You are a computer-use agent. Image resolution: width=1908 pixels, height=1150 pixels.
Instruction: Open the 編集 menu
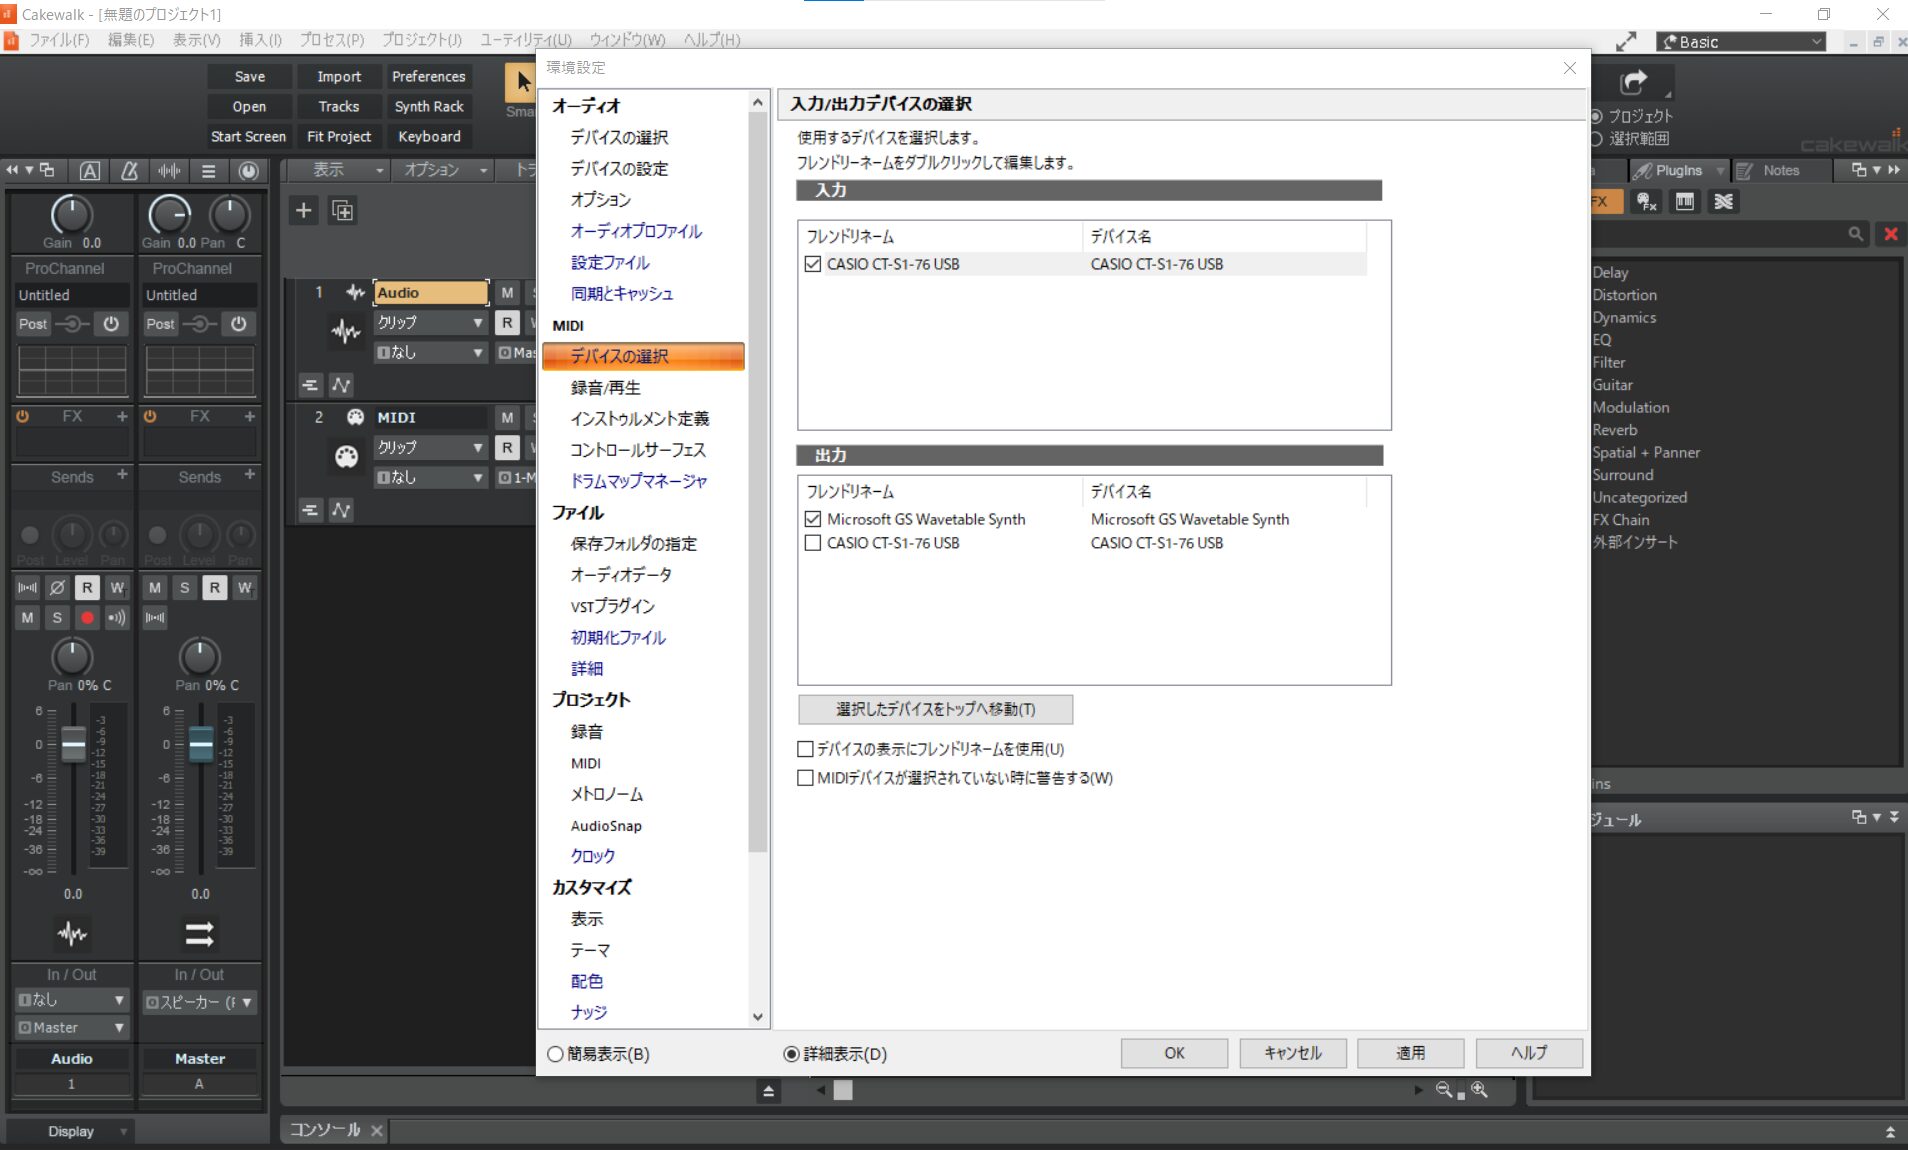coord(130,40)
